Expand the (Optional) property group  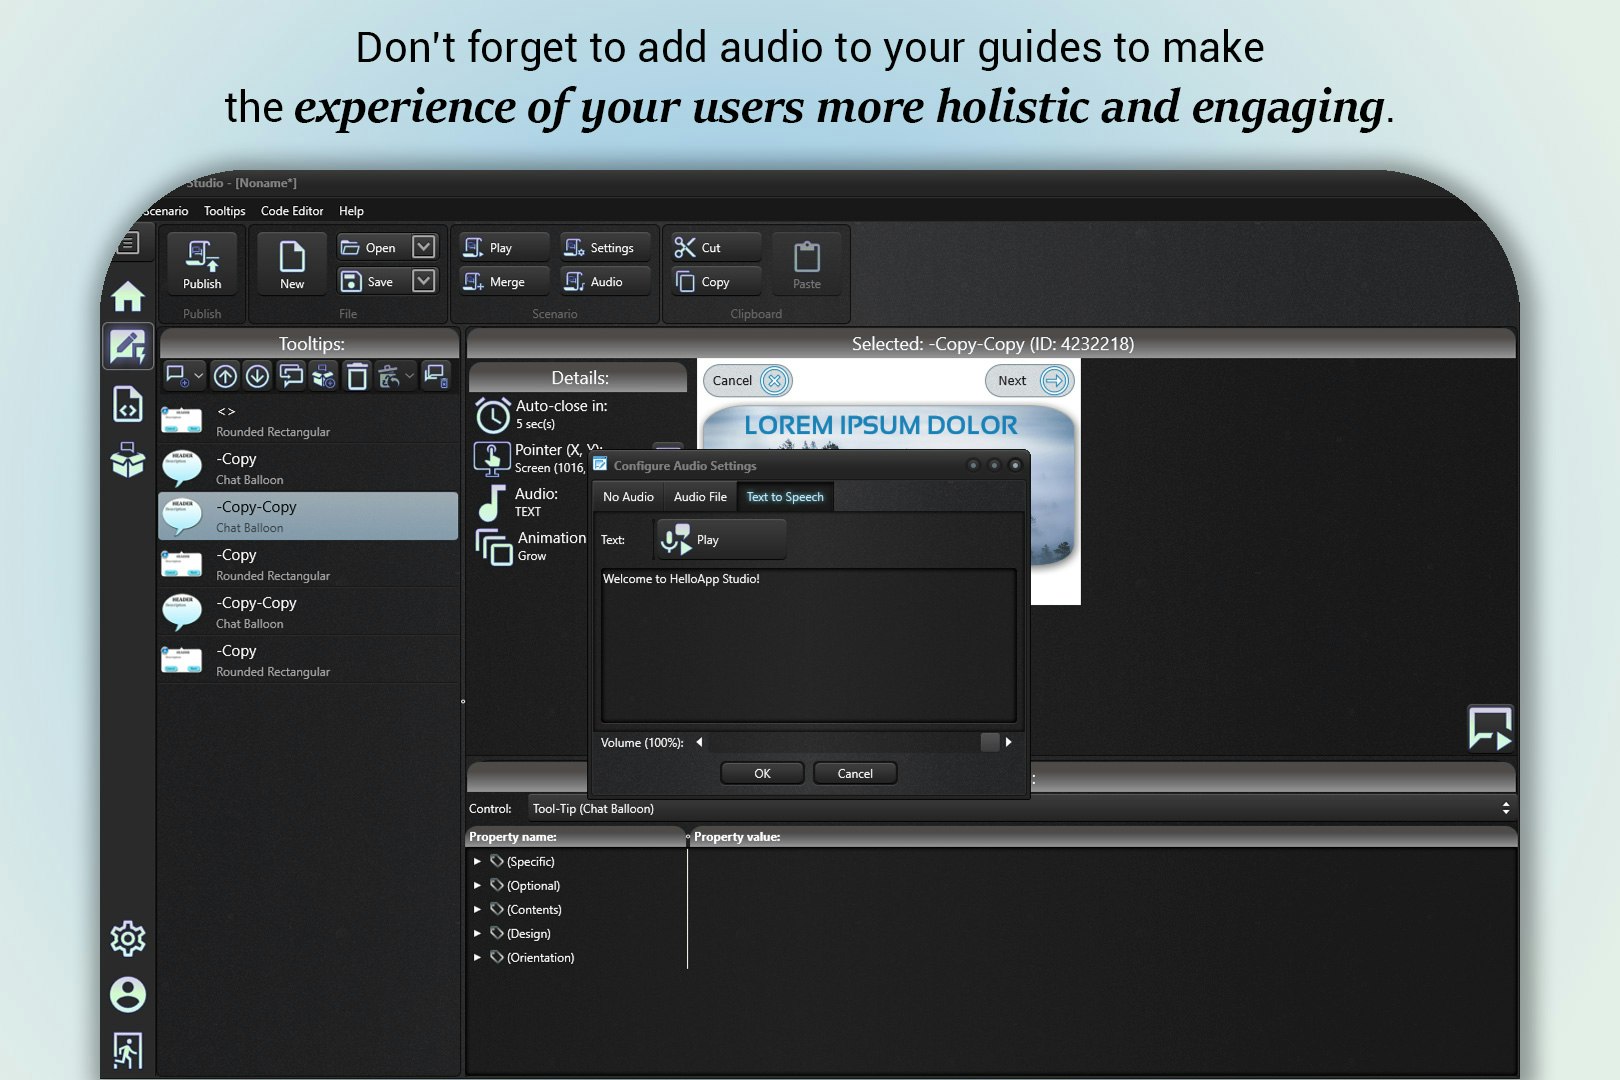[x=477, y=885]
